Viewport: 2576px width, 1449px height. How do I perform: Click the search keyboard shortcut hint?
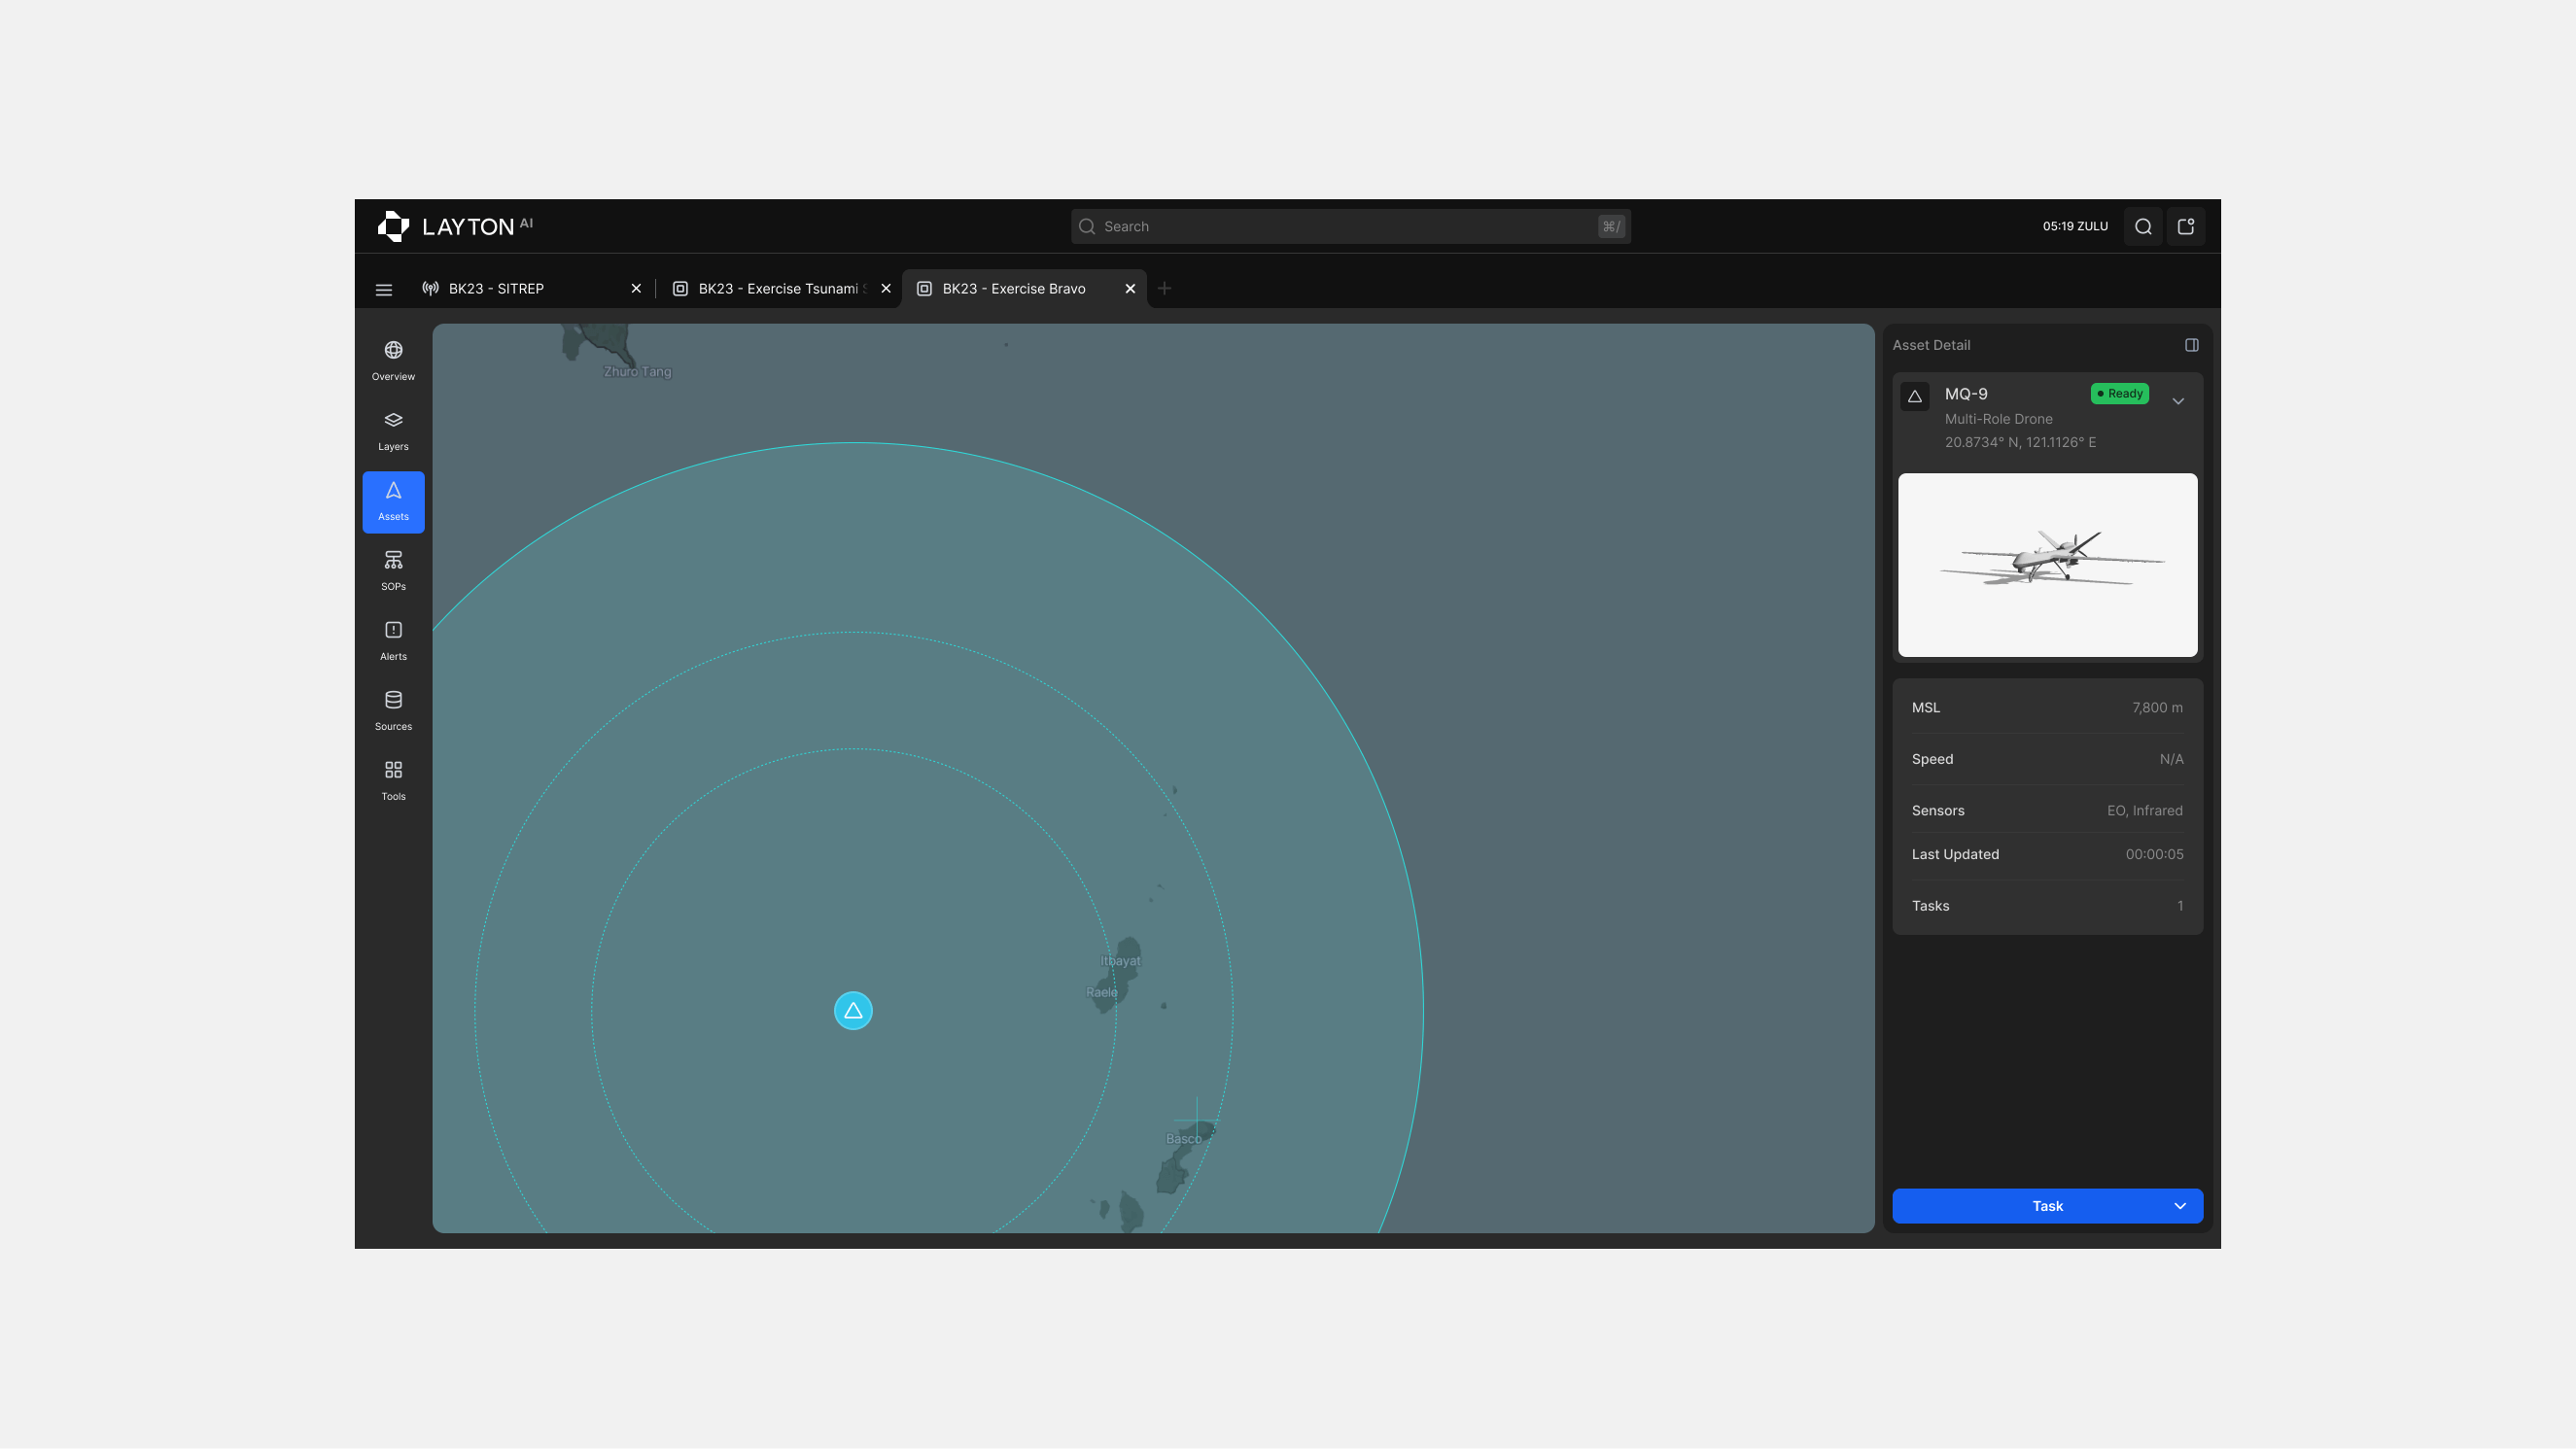(1610, 227)
